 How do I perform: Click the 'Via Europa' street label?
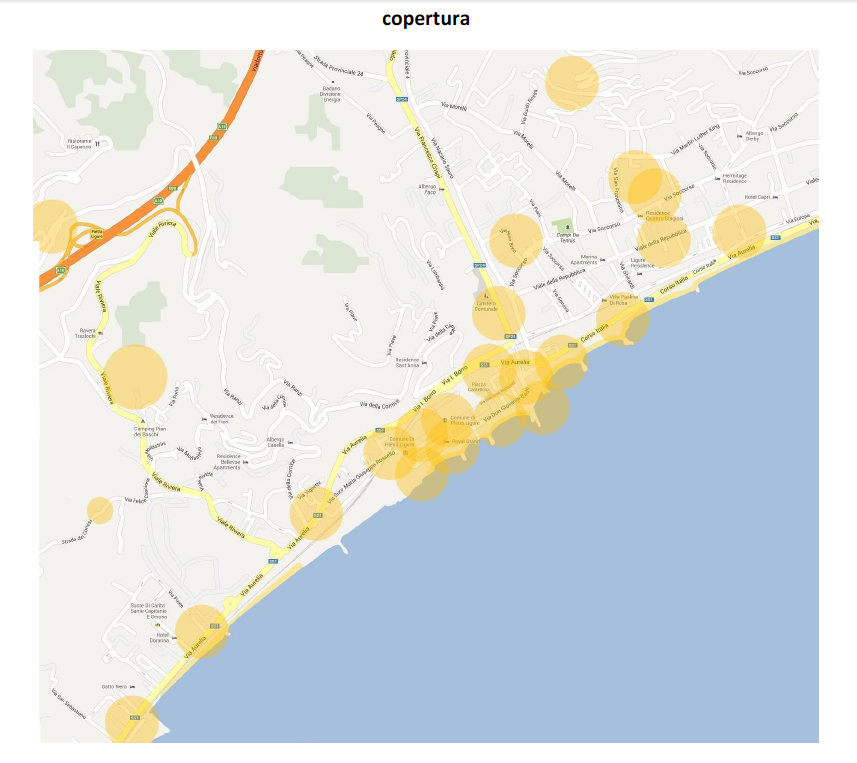[x=797, y=220]
